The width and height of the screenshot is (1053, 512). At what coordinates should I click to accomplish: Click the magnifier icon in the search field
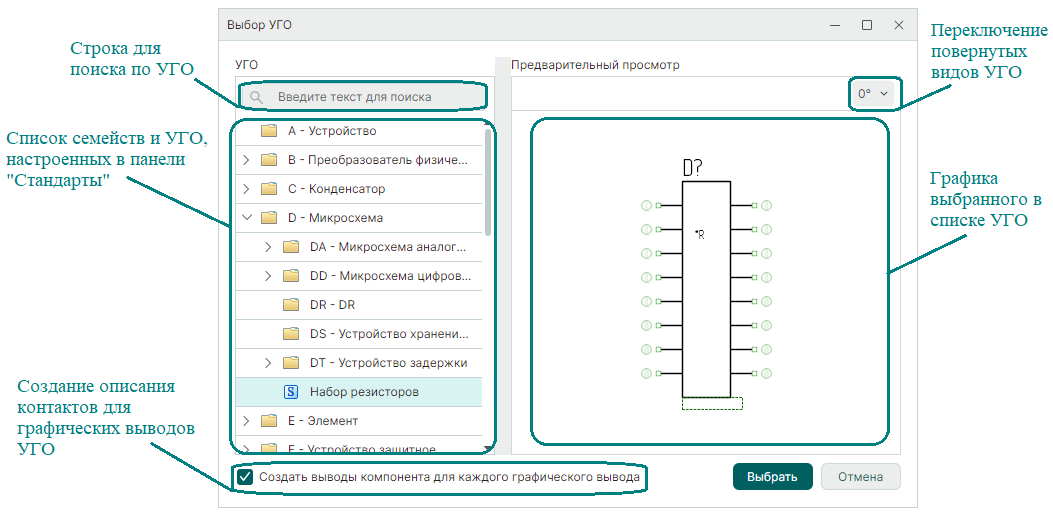(x=257, y=97)
